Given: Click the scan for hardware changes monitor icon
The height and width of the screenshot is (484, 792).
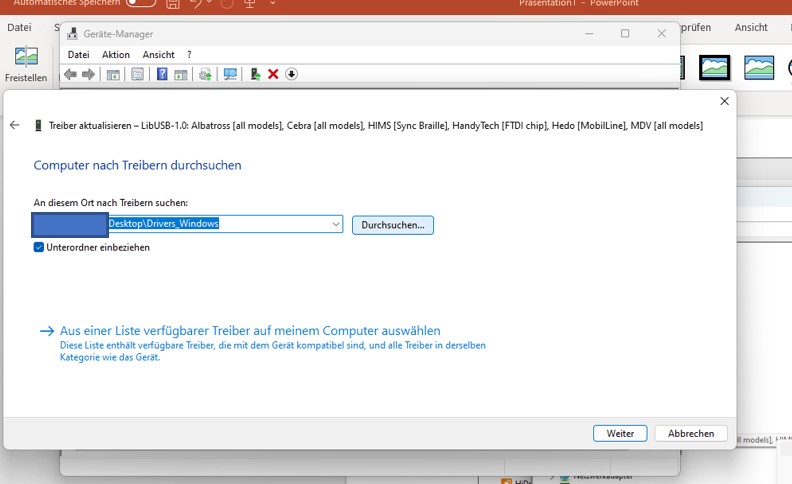Looking at the screenshot, I should (x=231, y=74).
